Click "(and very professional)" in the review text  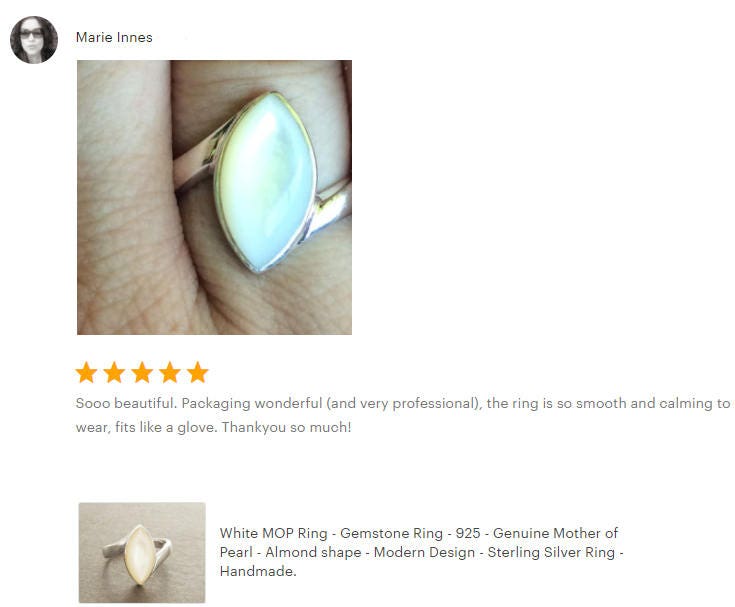404,404
